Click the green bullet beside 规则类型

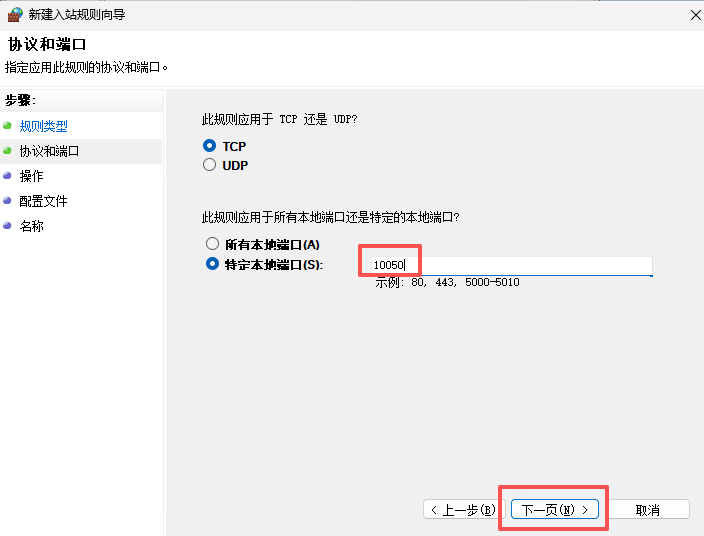click(8, 126)
